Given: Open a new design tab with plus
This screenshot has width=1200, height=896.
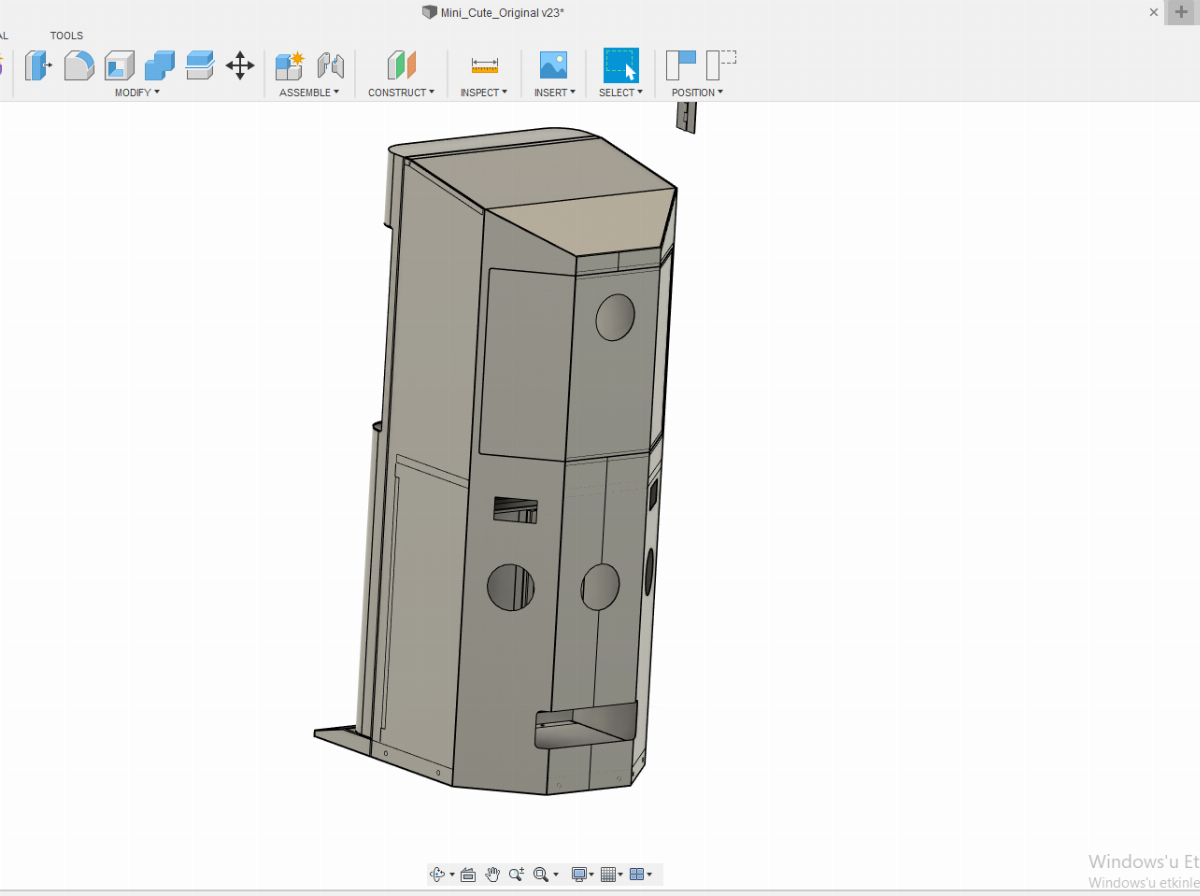Looking at the screenshot, I should (1182, 12).
